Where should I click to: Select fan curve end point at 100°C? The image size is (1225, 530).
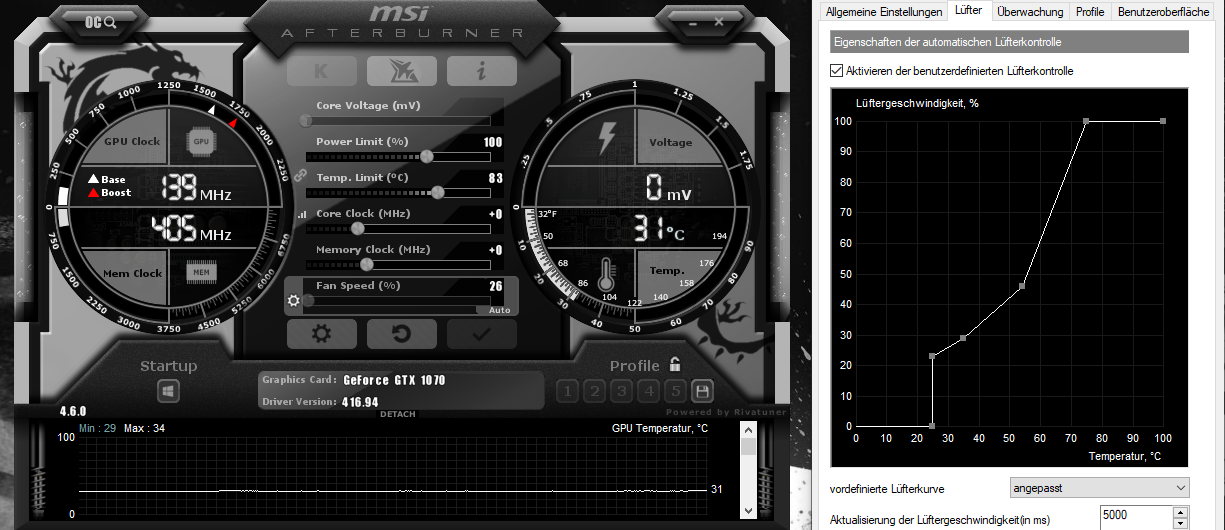click(1163, 121)
